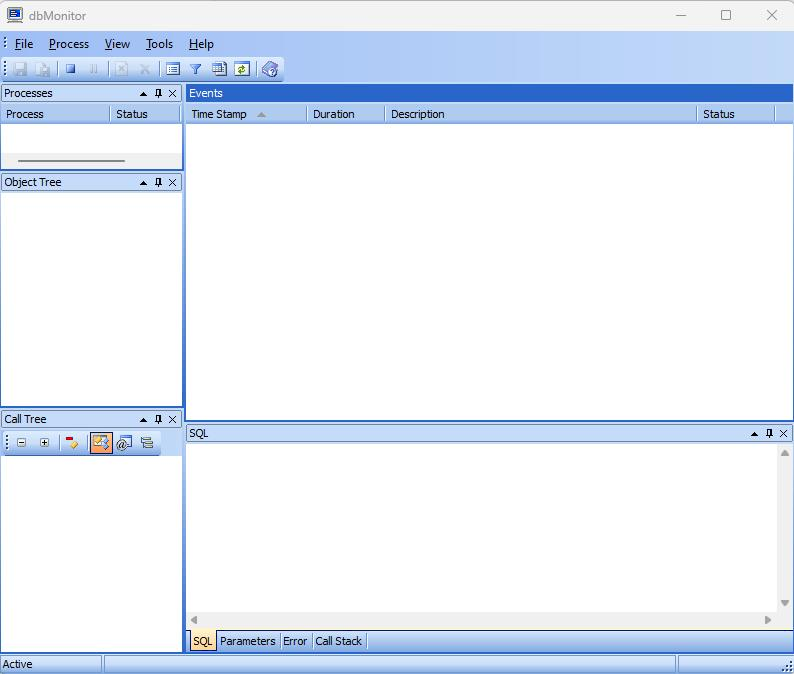Close the SQL panel
This screenshot has height=674, width=794.
coord(784,434)
